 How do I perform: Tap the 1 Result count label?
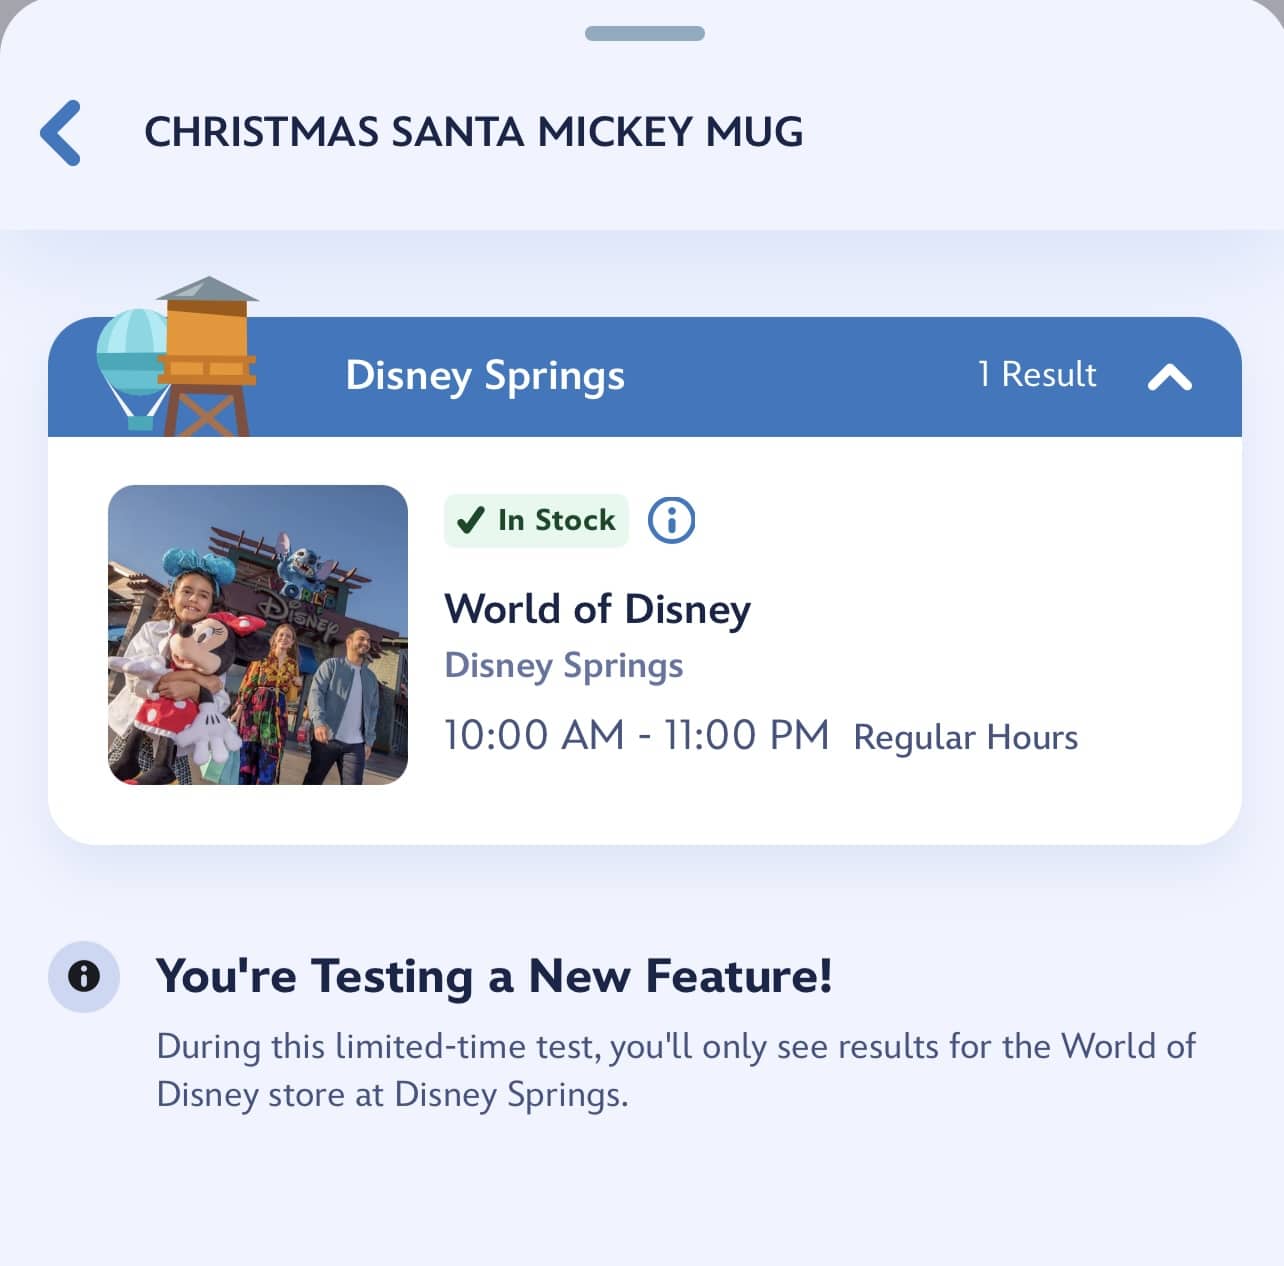(1037, 374)
